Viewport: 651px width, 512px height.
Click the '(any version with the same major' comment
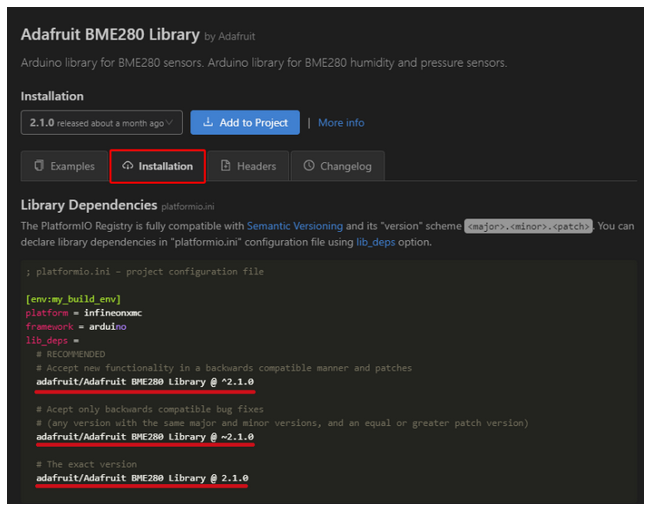pos(282,423)
